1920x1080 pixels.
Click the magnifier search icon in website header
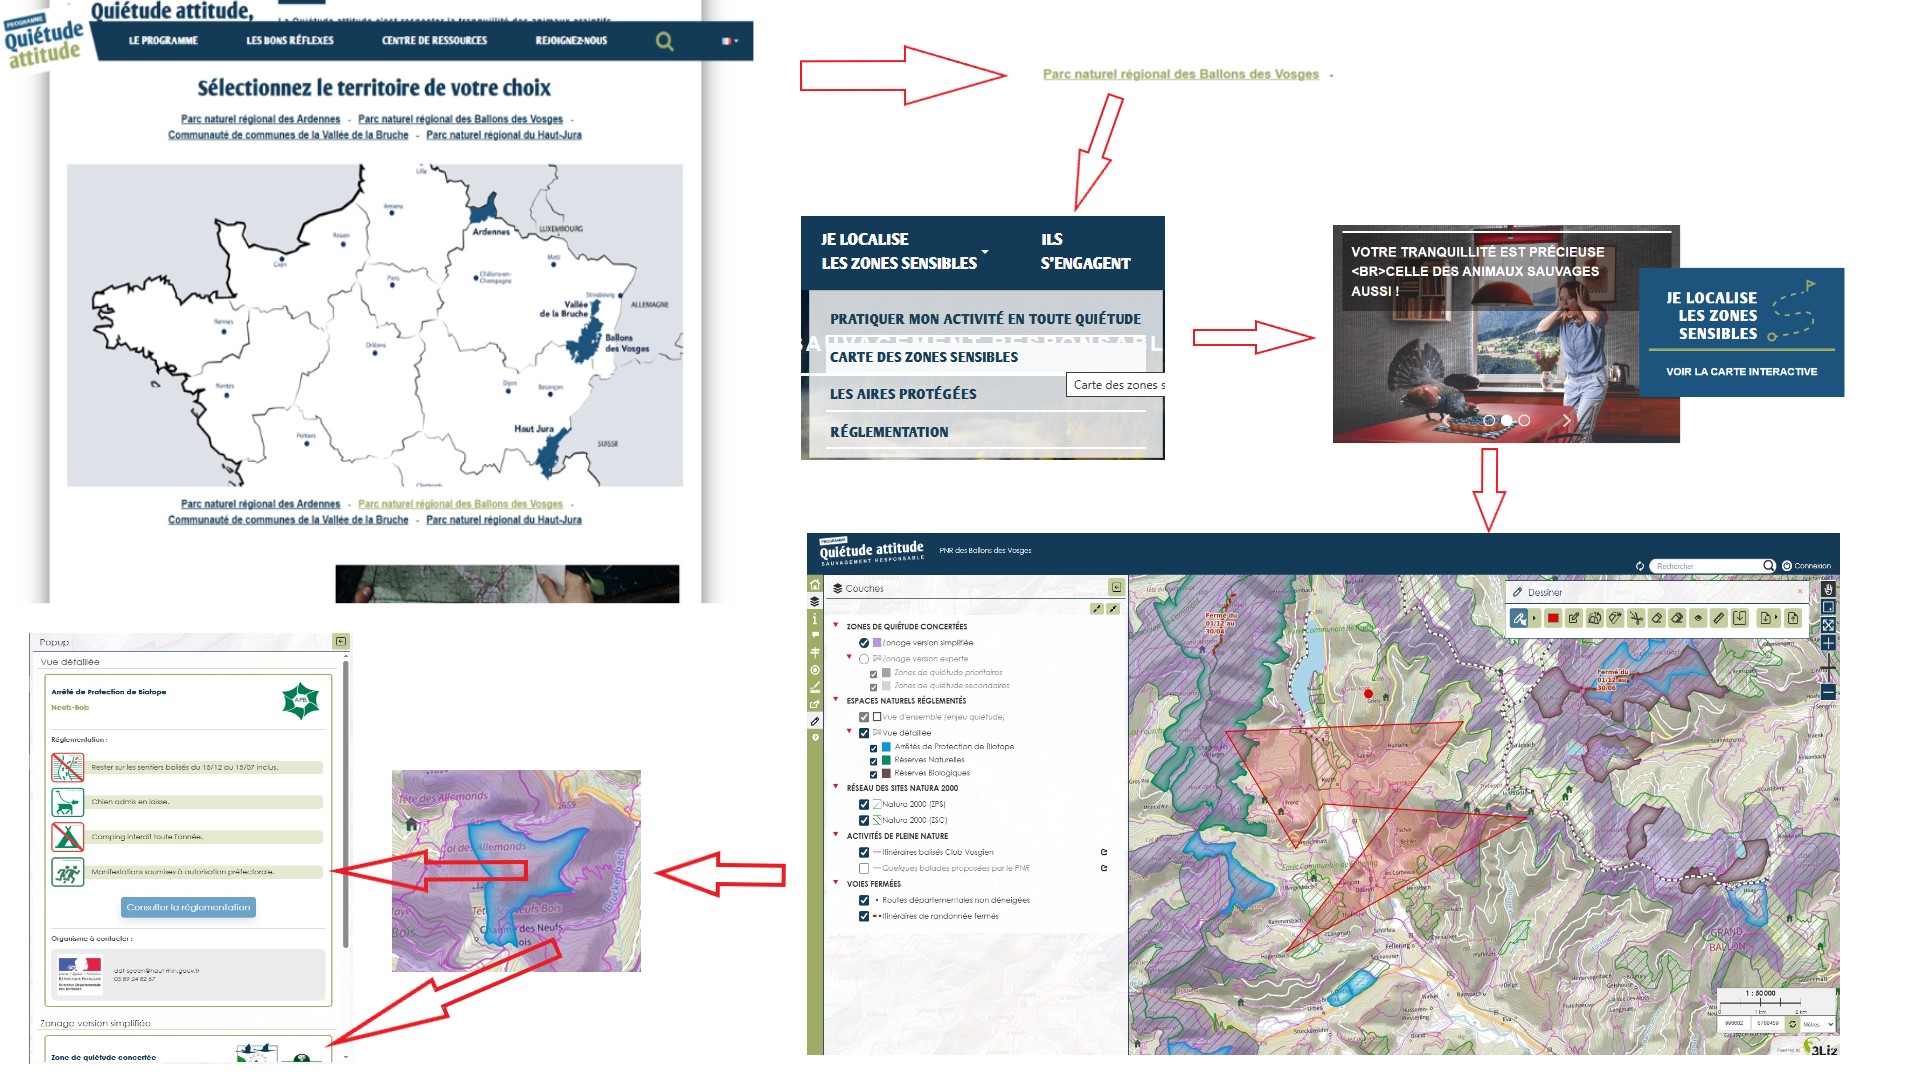(664, 41)
